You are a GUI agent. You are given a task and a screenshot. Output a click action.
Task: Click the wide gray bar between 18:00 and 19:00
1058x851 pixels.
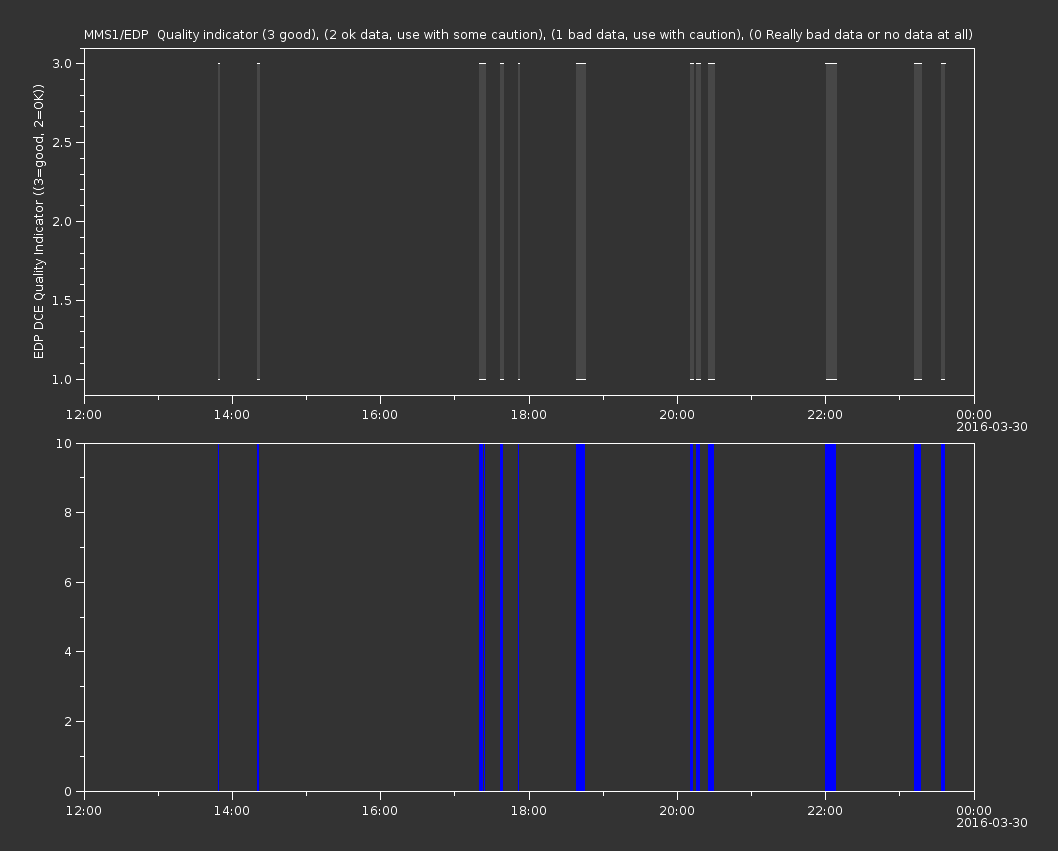[581, 221]
